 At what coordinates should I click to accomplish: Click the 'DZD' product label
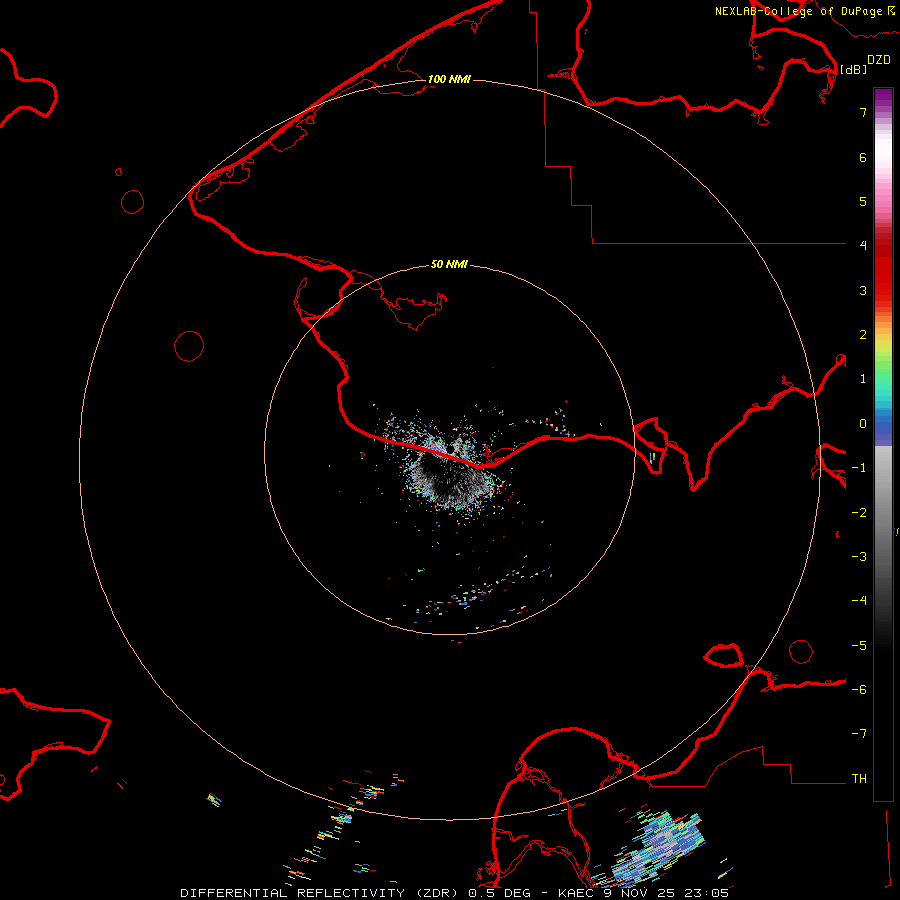tap(879, 60)
